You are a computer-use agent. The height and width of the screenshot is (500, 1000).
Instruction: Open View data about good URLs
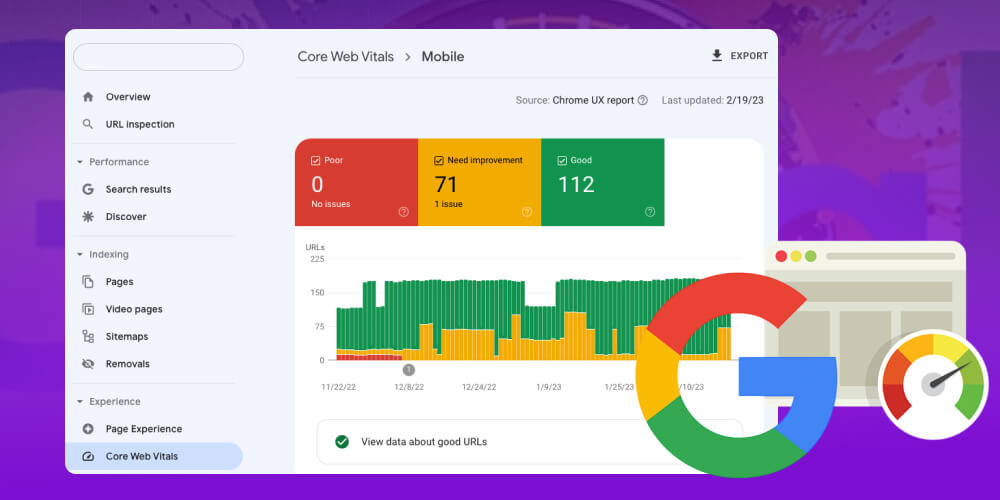click(529, 441)
